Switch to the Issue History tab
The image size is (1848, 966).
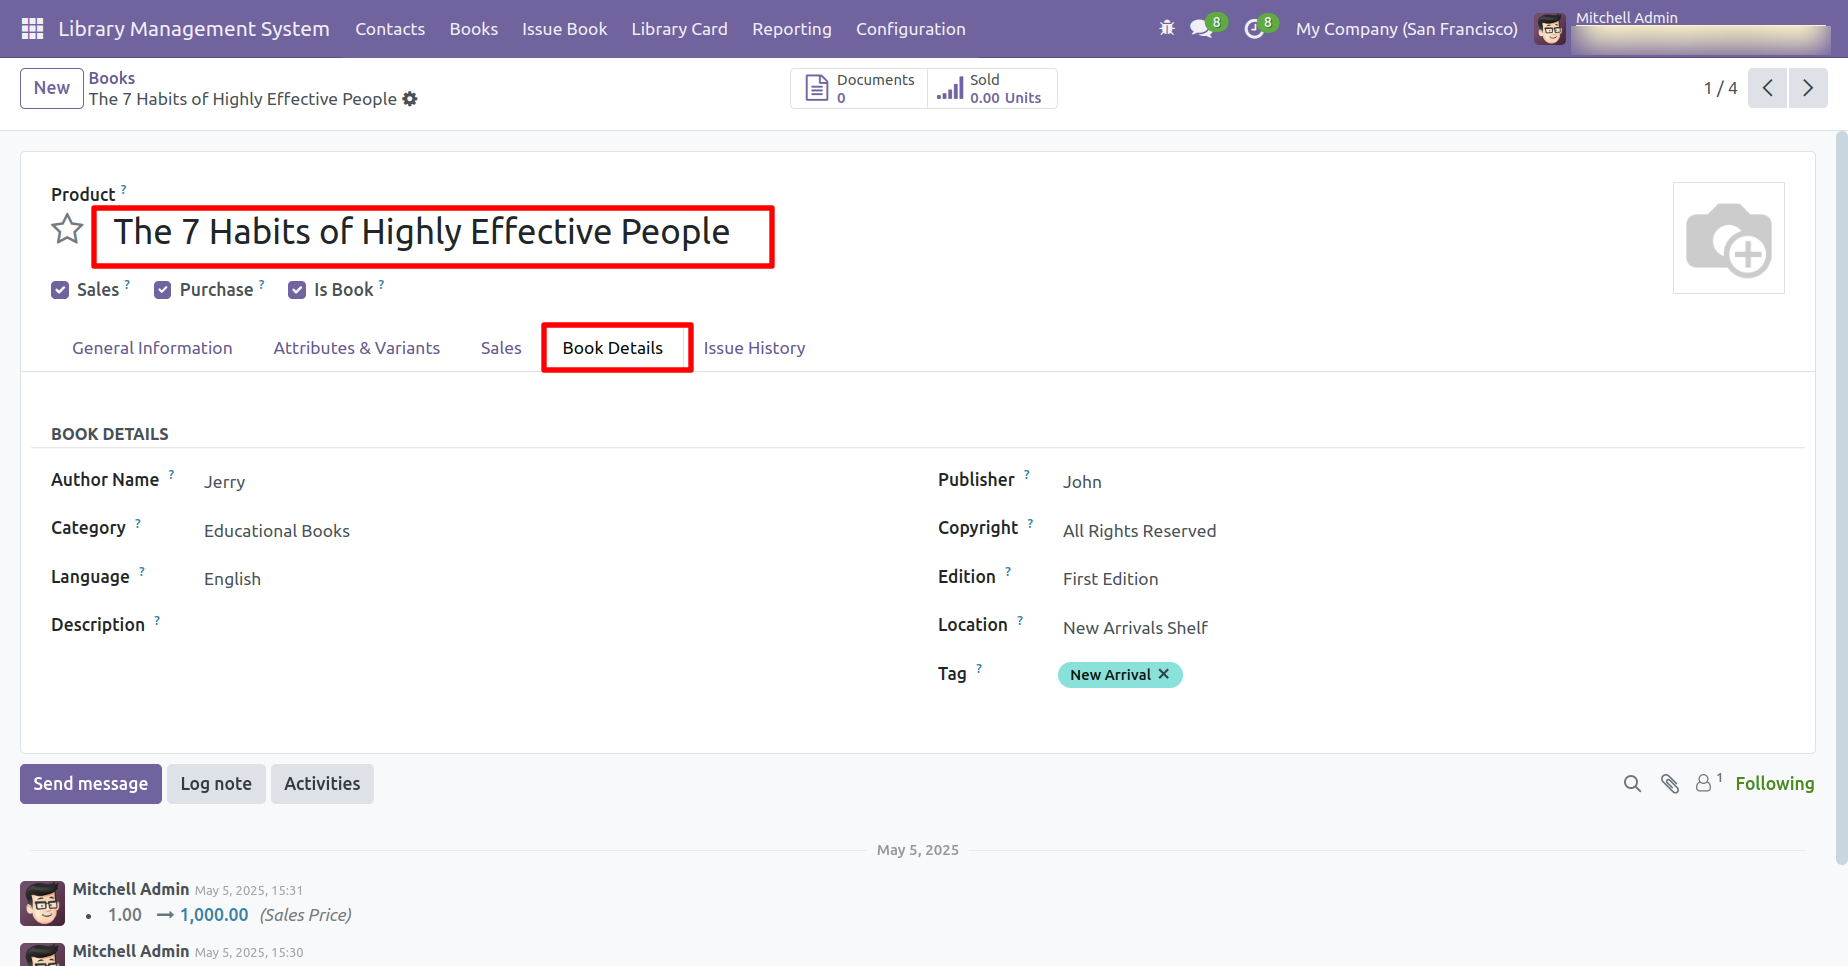pyautogui.click(x=755, y=348)
